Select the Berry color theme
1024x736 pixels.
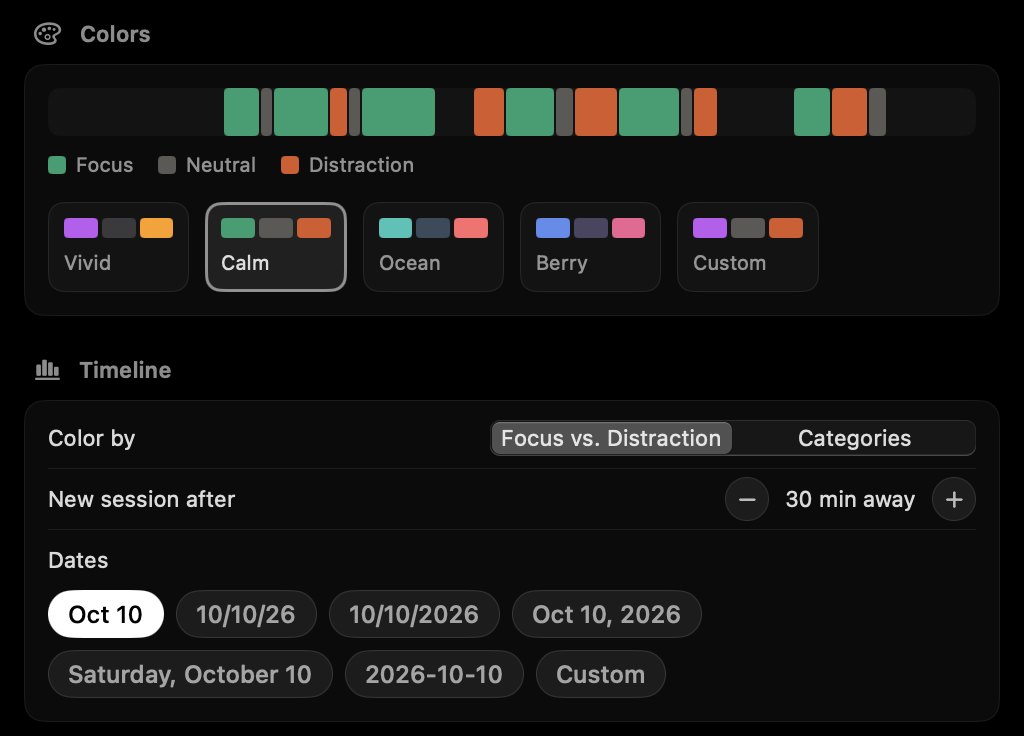tap(590, 247)
